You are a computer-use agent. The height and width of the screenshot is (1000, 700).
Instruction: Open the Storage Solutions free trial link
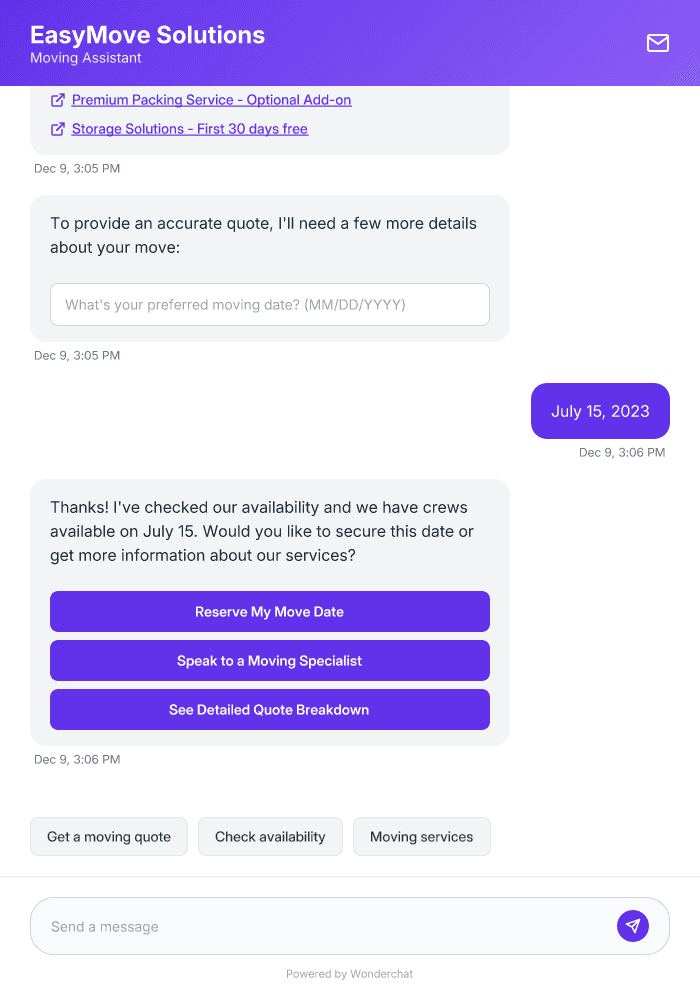point(189,129)
